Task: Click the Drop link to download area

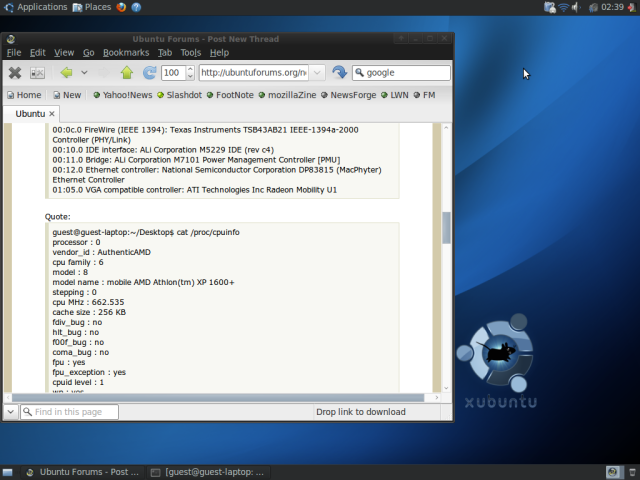Action: 361,412
